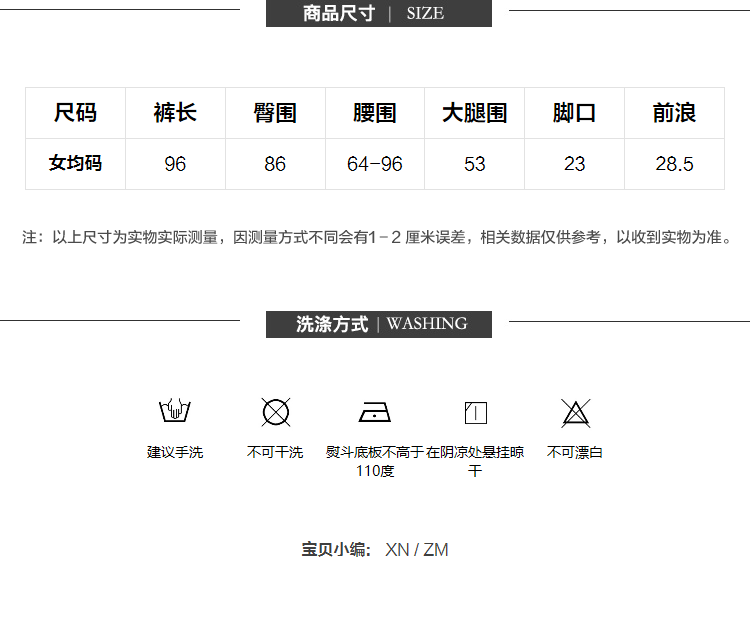
Task: Click the hang-dry-in-shade square icon
Action: click(x=475, y=412)
